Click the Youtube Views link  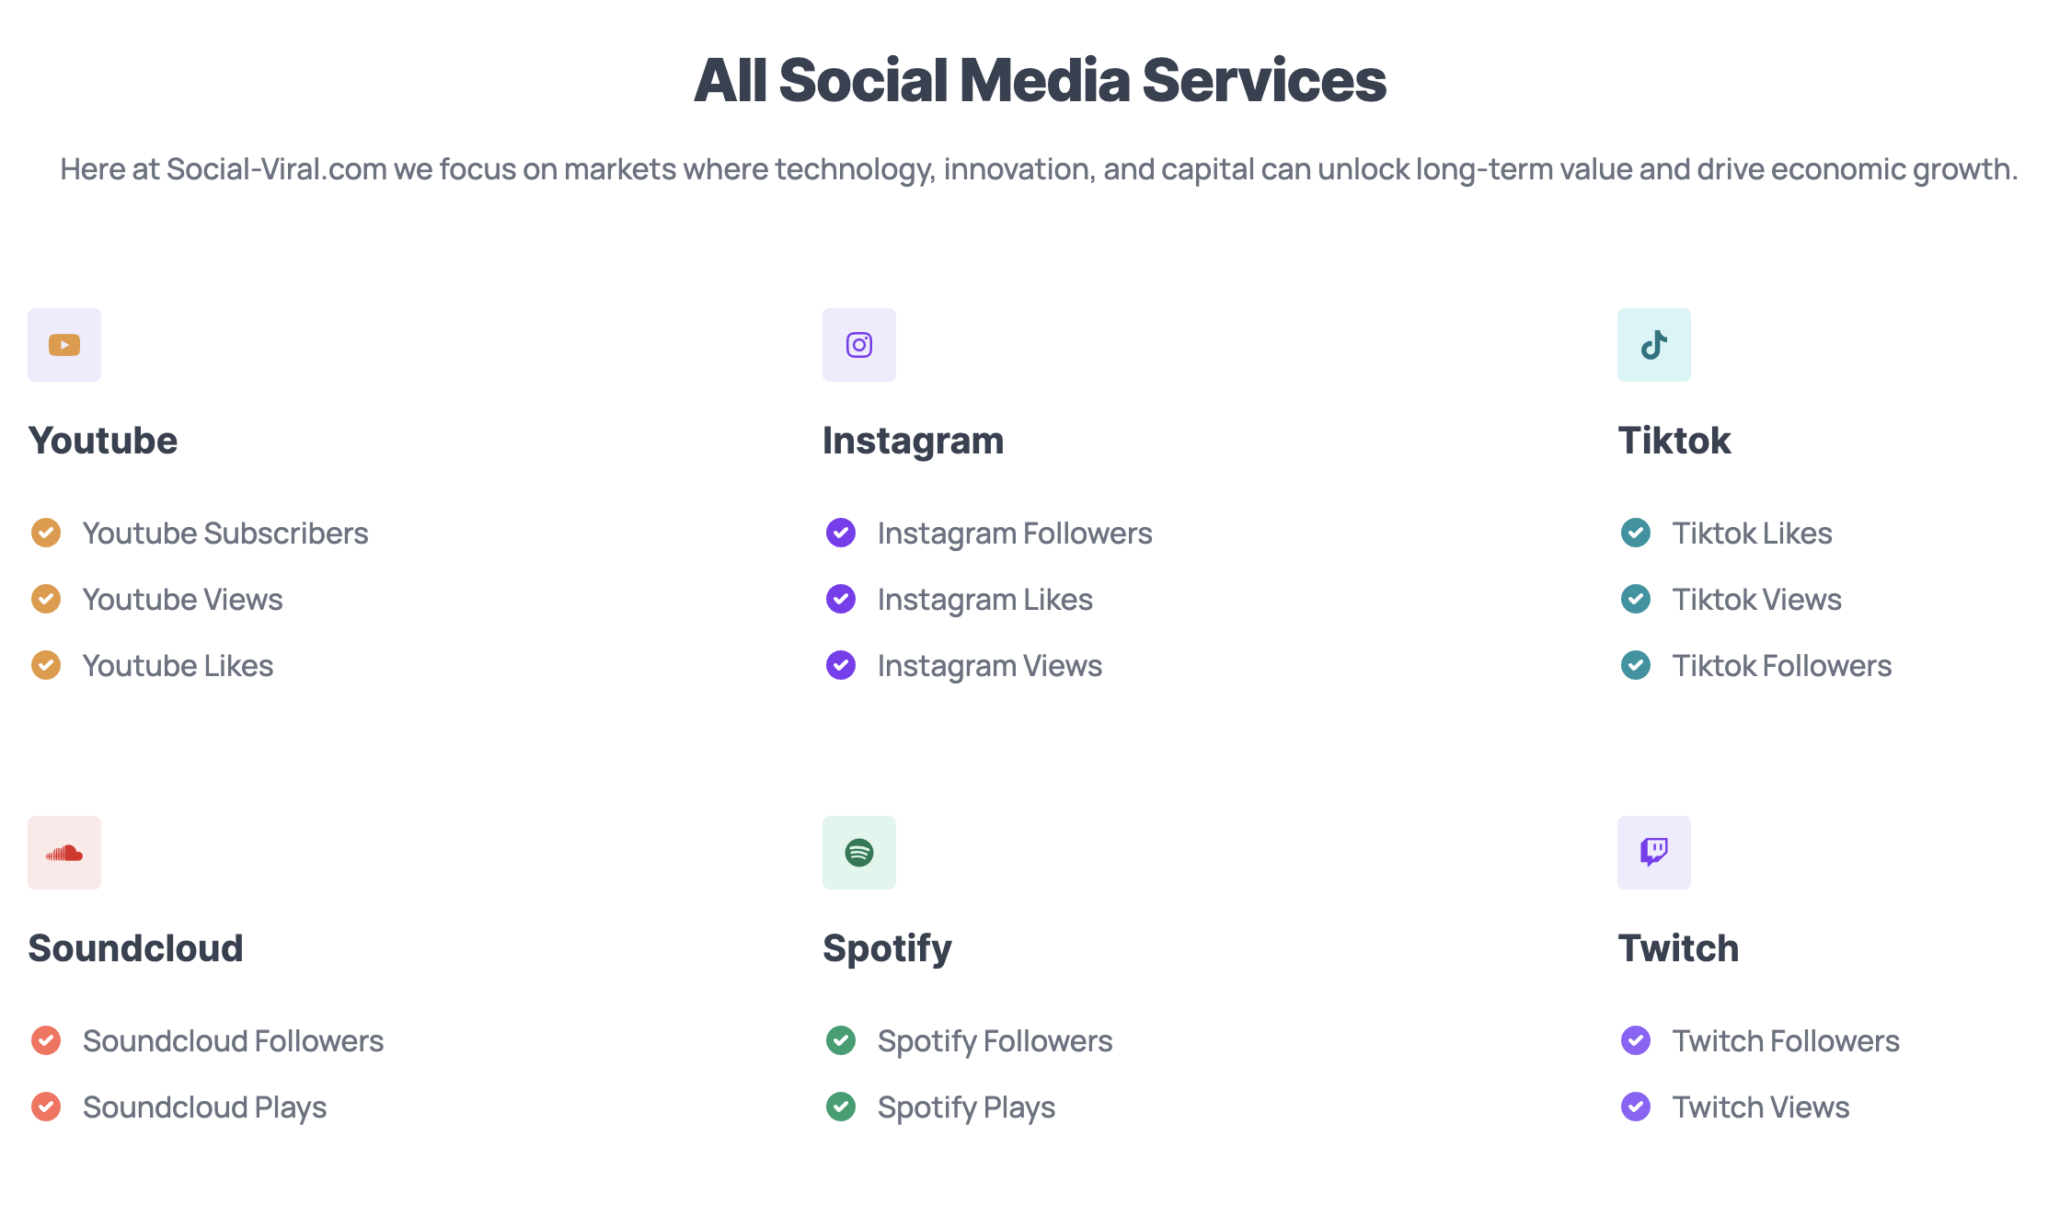pos(182,598)
